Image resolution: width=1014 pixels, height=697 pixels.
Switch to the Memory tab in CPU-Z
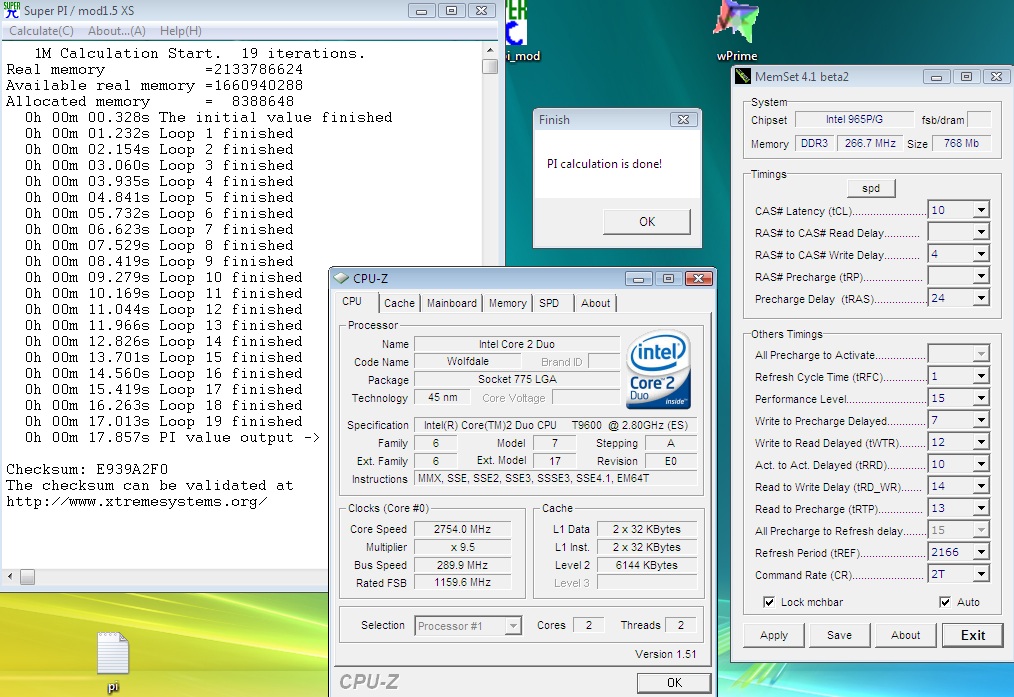pyautogui.click(x=508, y=303)
